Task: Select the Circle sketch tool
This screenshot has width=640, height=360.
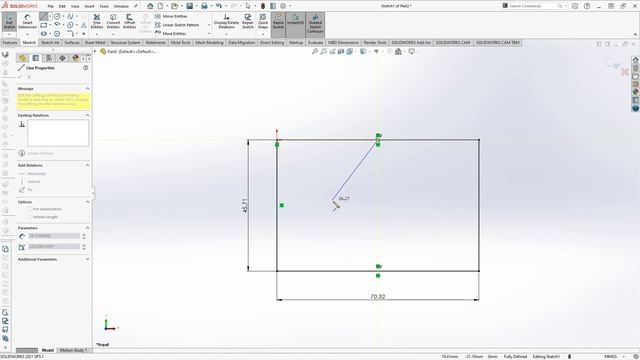Action: 57,16
